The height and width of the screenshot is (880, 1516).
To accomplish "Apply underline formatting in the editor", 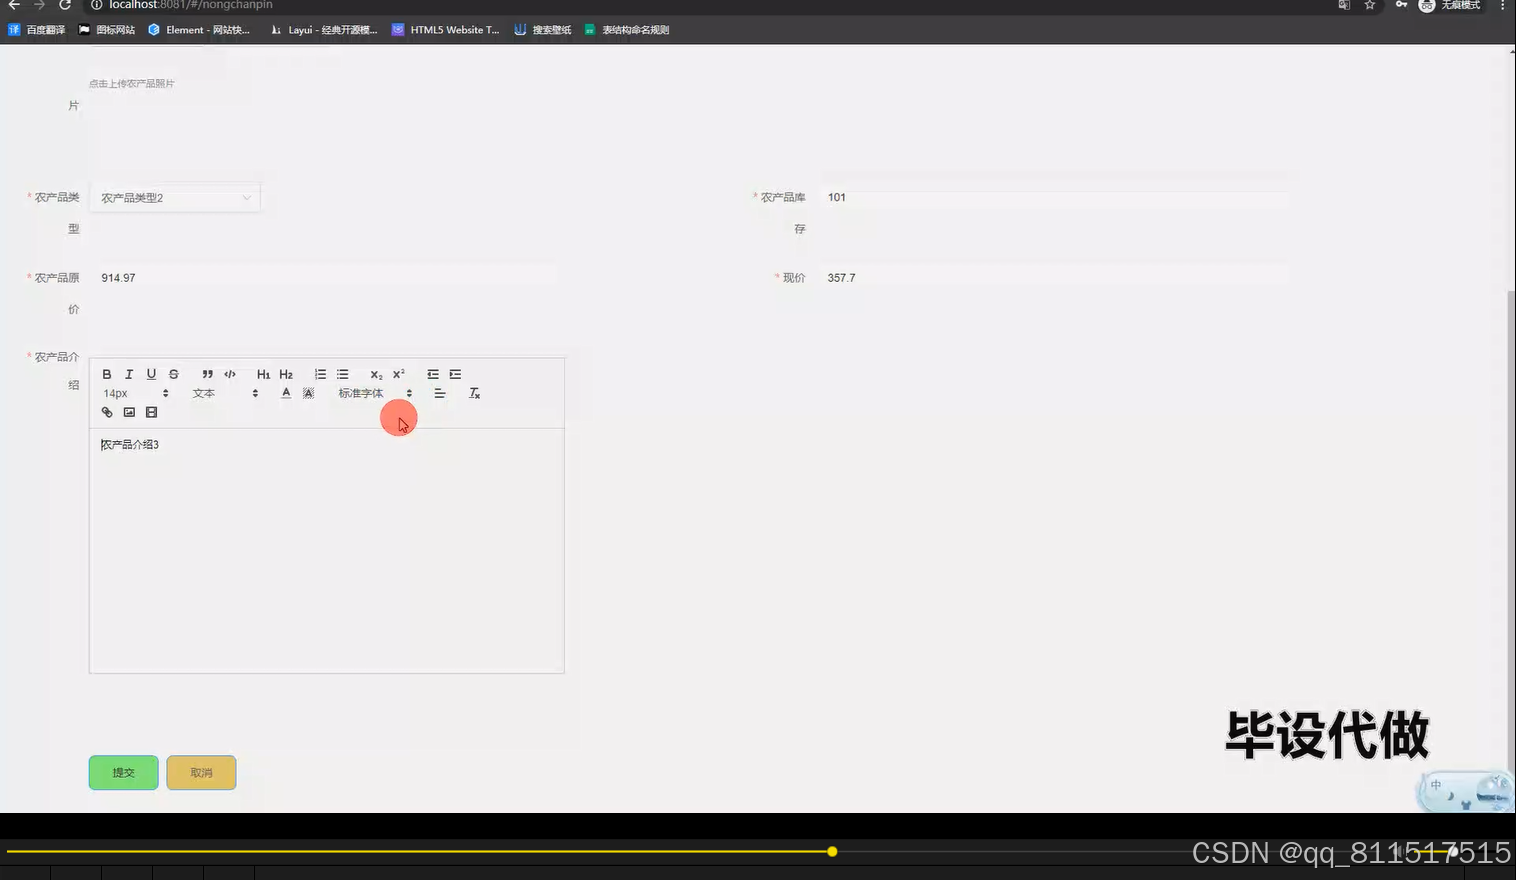I will (x=151, y=374).
